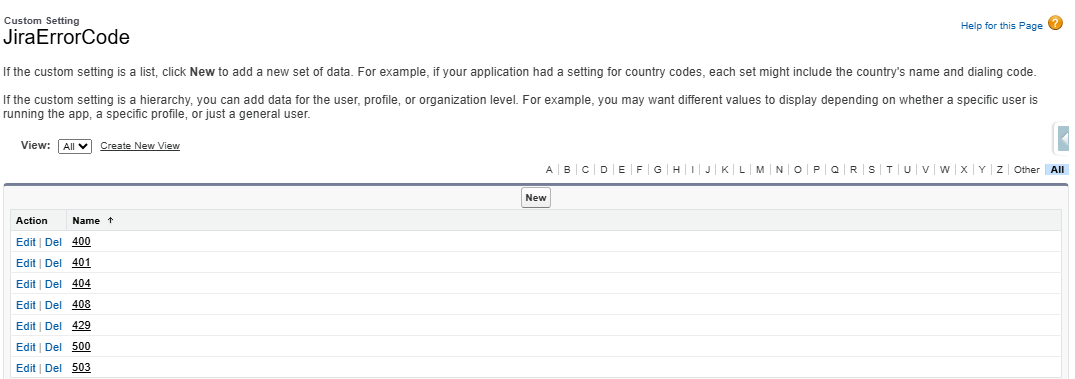1075x379 pixels.
Task: Edit the 400 error code record
Action: pyautogui.click(x=25, y=242)
